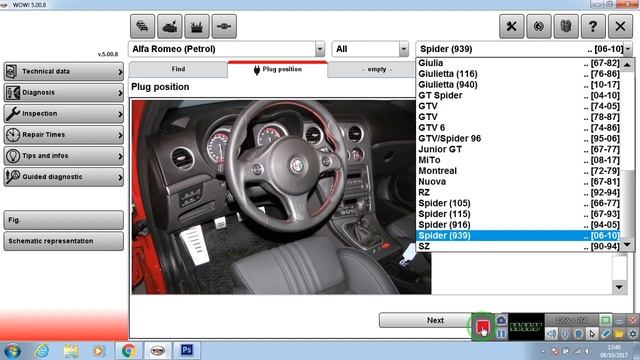The image size is (640, 360).
Task: Toggle cursor capture in recorder toolbar
Action: click(x=592, y=334)
